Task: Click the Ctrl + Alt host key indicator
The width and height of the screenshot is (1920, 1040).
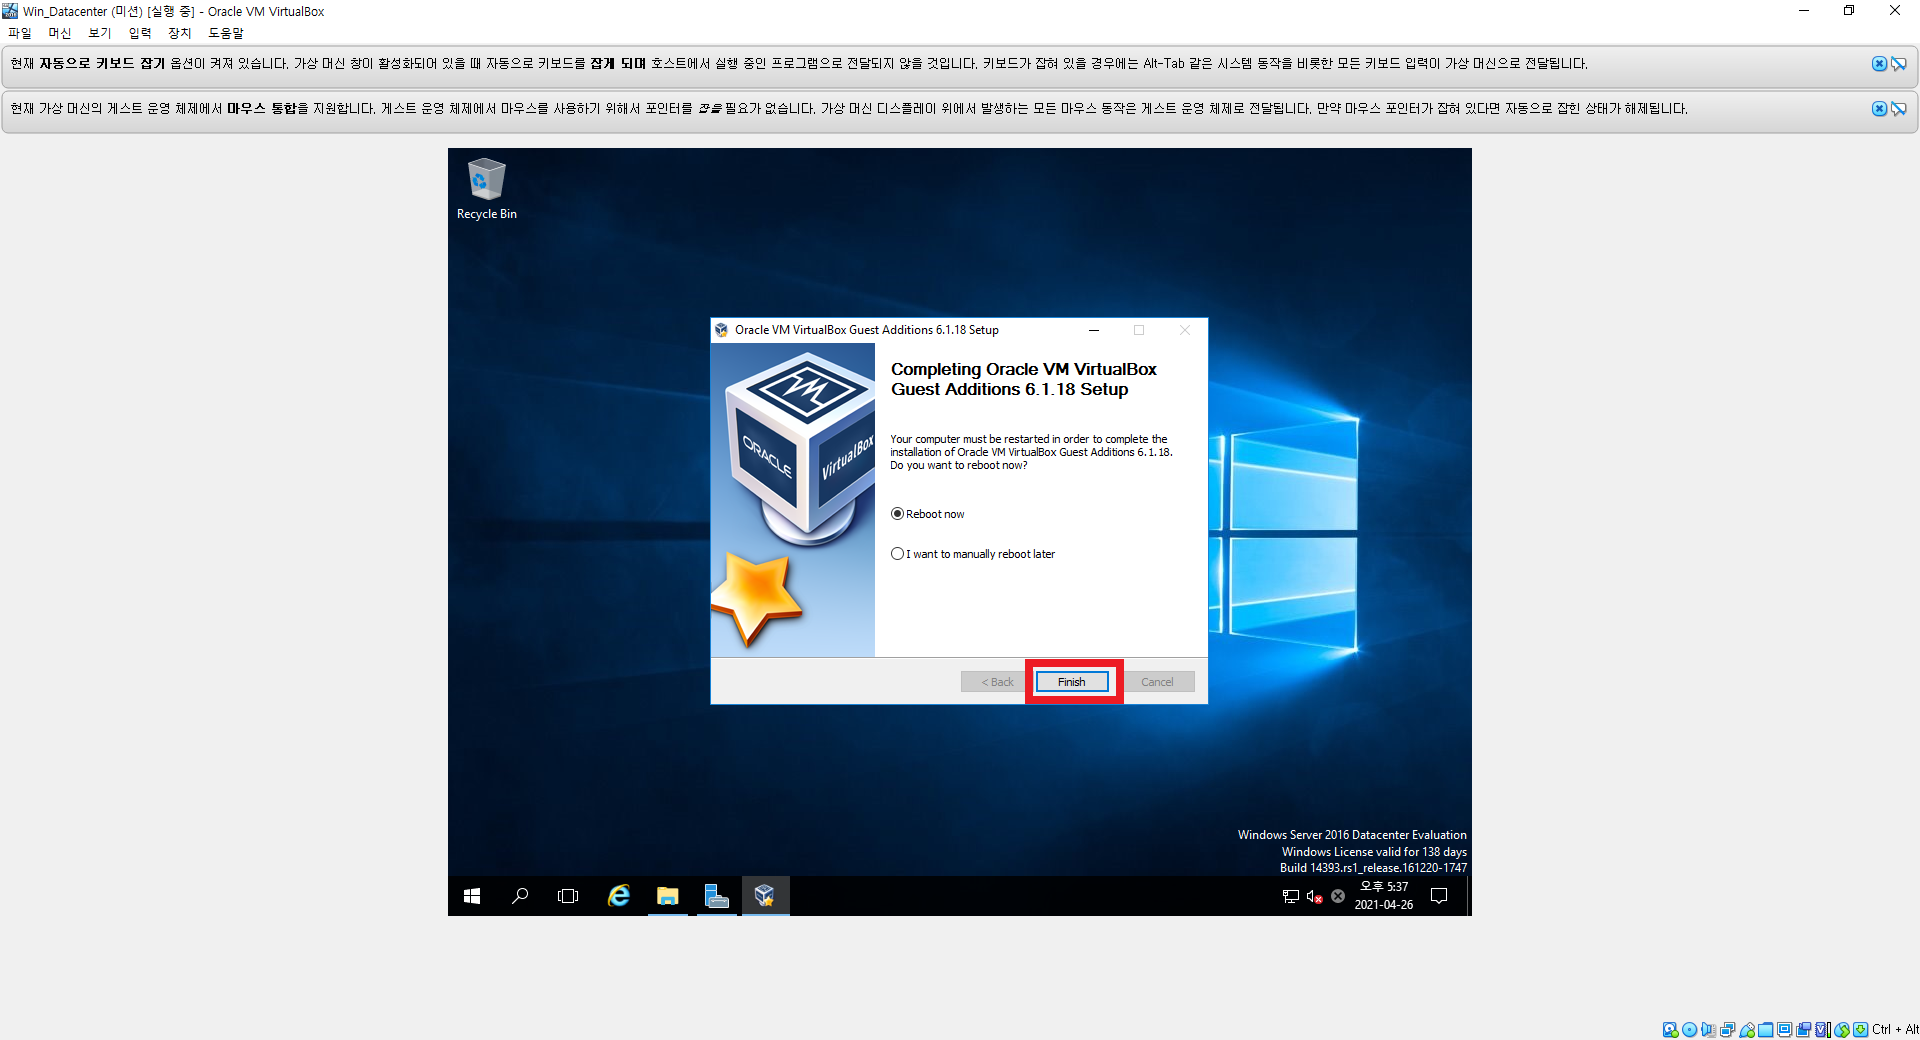Action: click(x=1895, y=1030)
